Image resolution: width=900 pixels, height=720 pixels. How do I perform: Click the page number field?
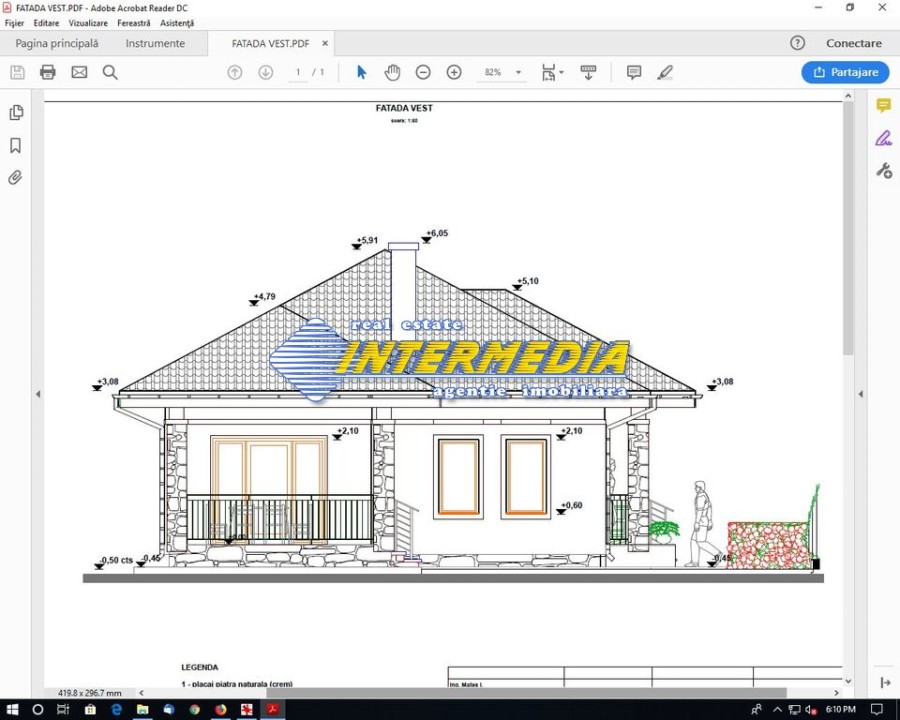point(298,72)
